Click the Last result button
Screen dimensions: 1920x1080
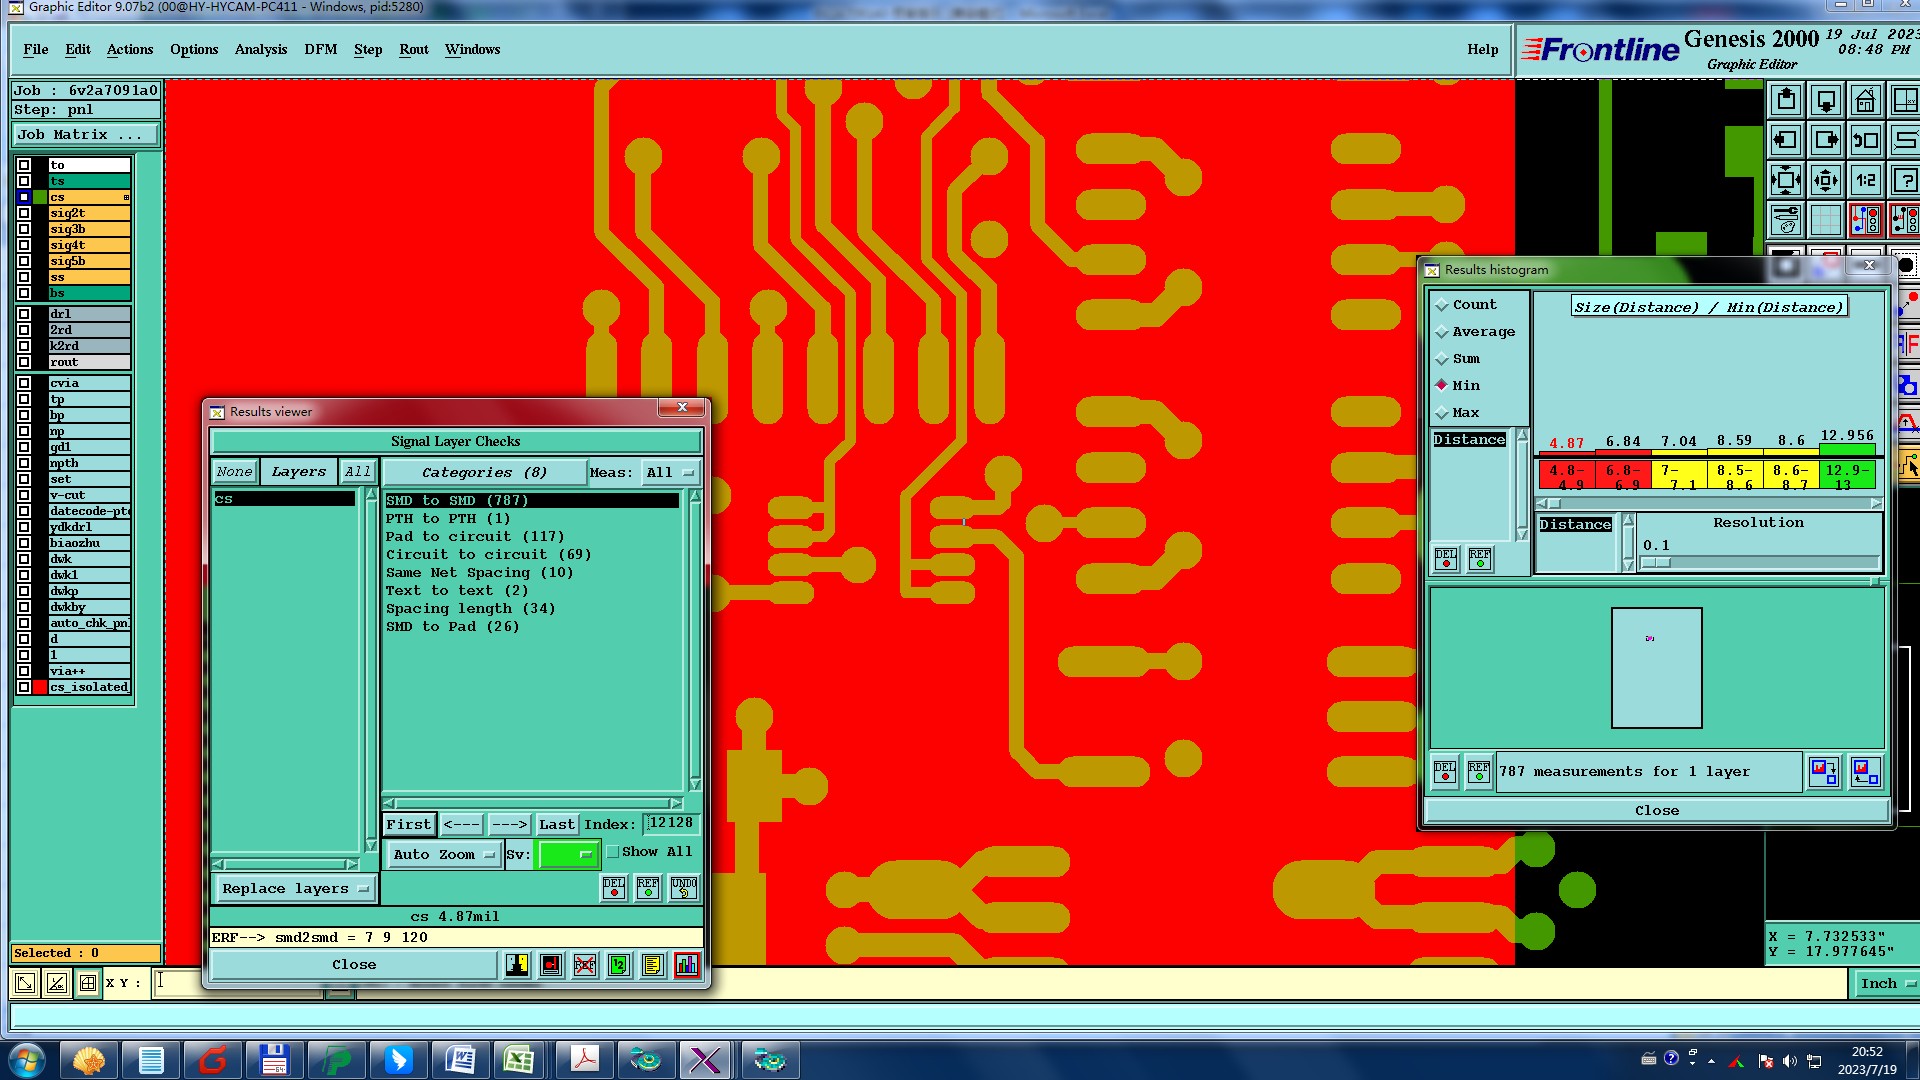pyautogui.click(x=556, y=825)
